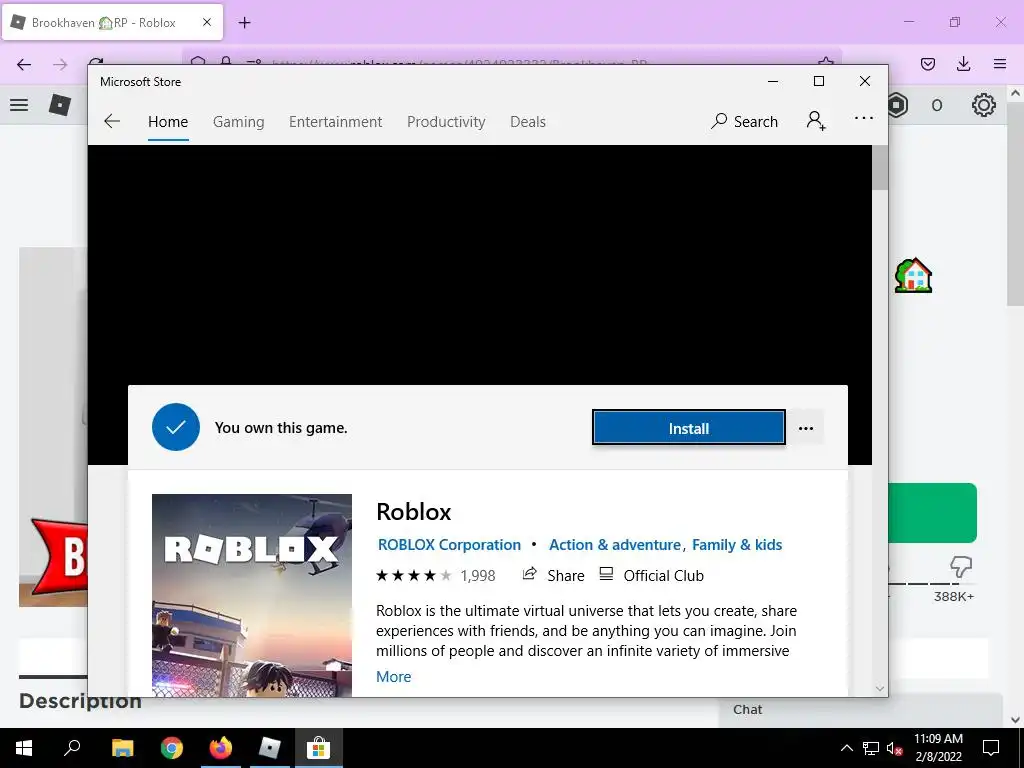Image resolution: width=1024 pixels, height=768 pixels.
Task: Open the taskbar clock and date
Action: click(938, 748)
